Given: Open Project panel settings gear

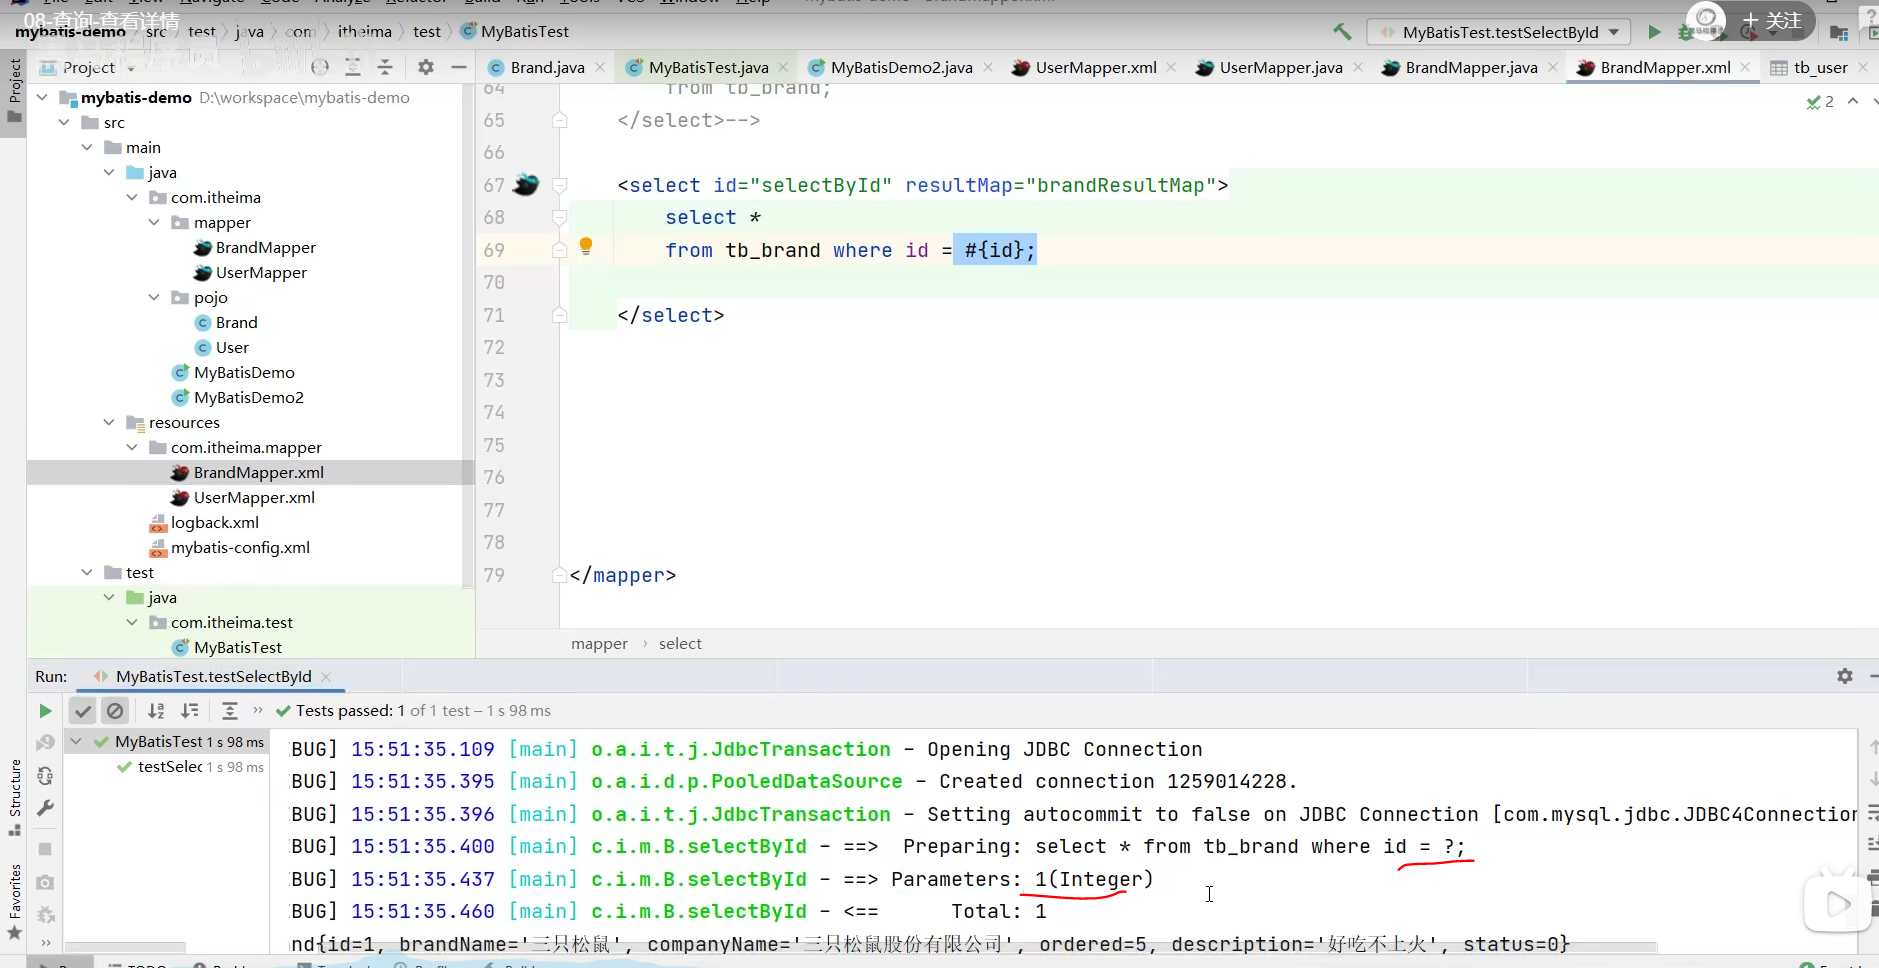Looking at the screenshot, I should pyautogui.click(x=426, y=67).
